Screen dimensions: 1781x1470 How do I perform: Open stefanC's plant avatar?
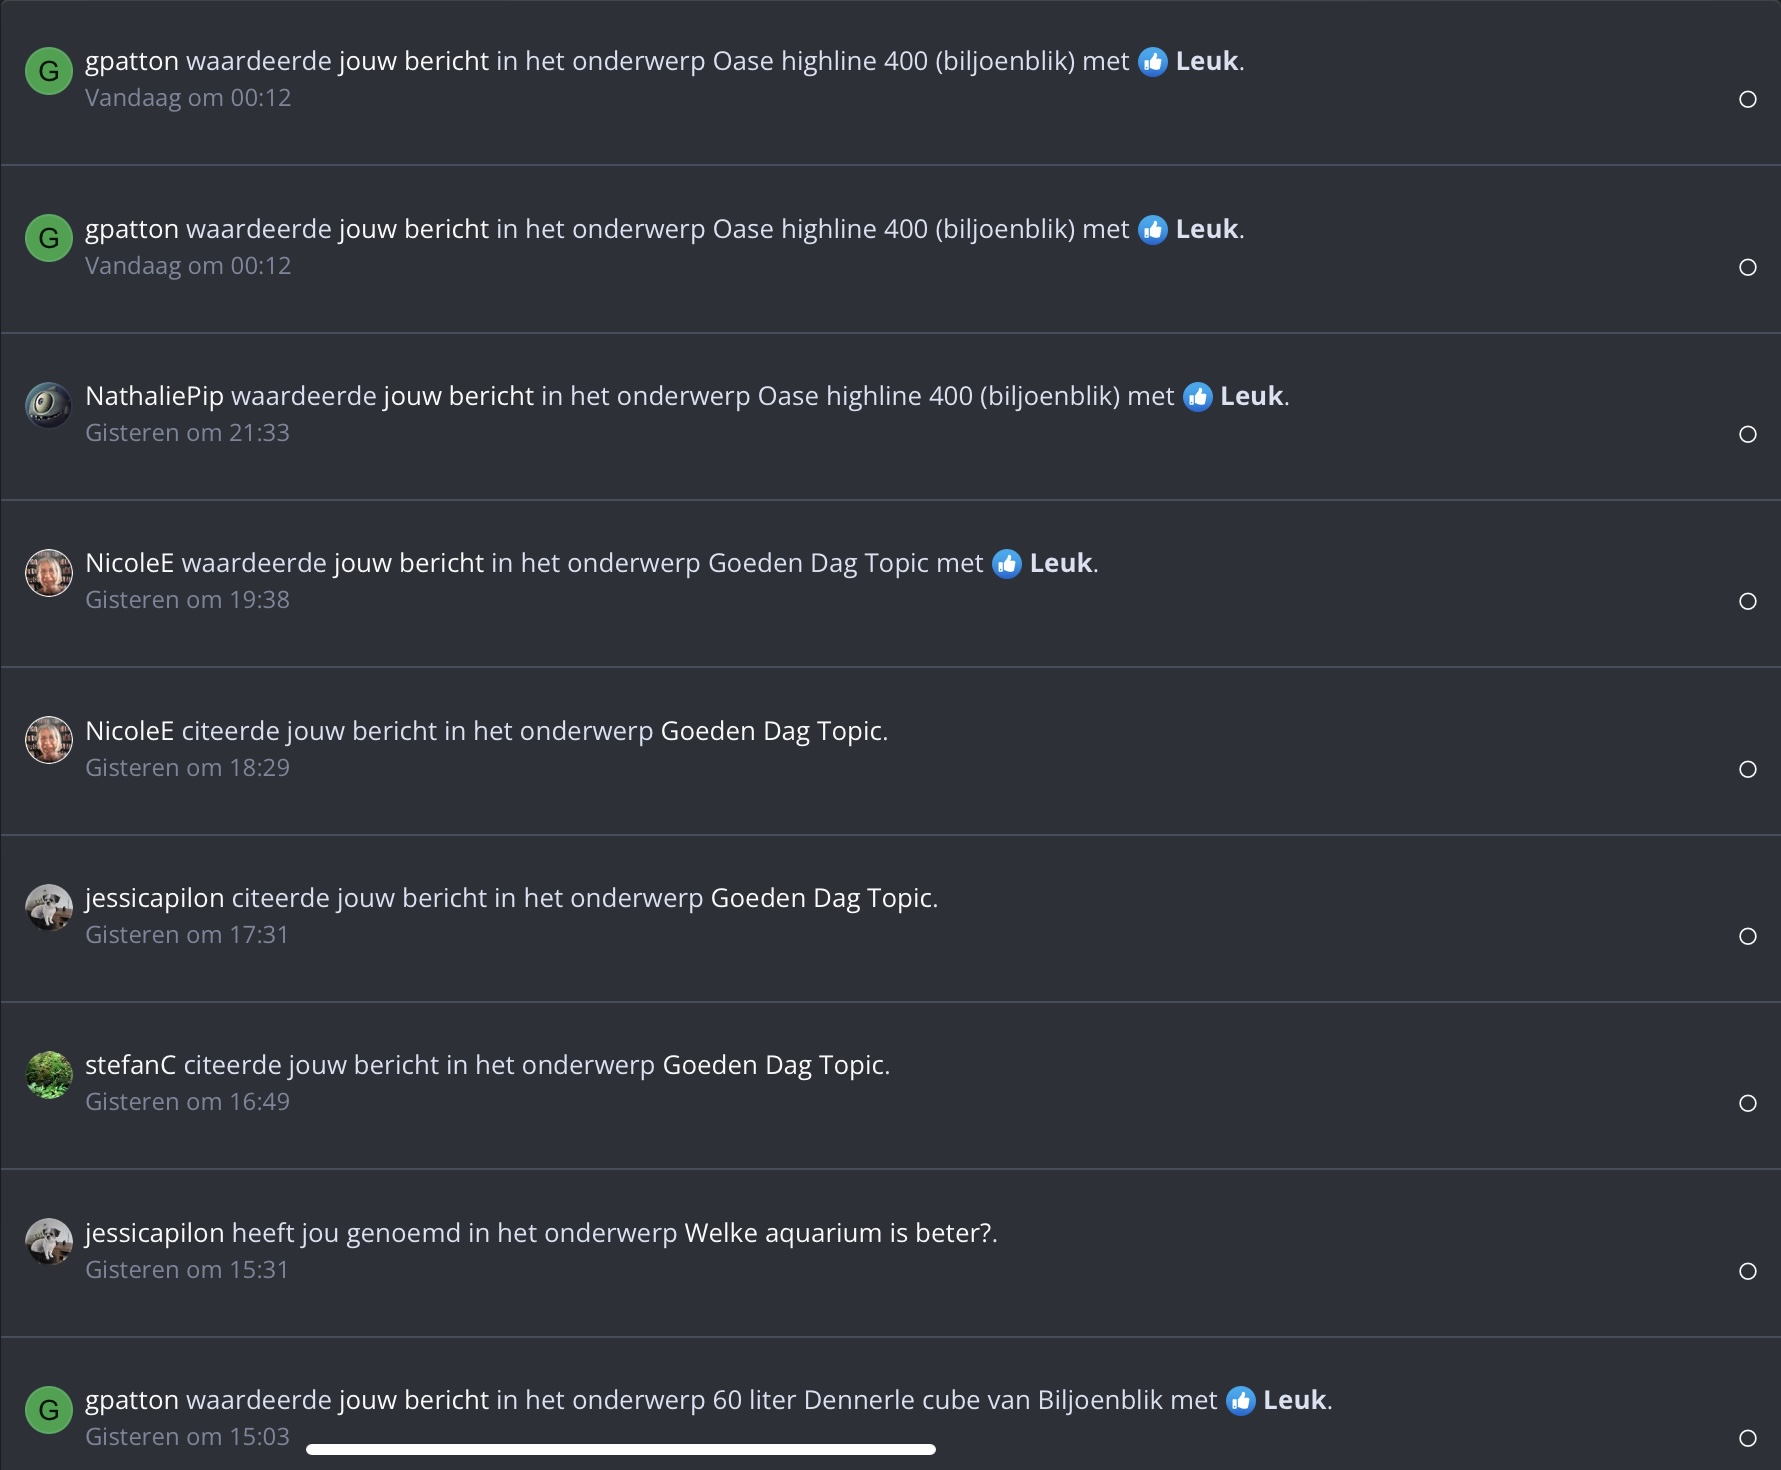coord(48,1075)
